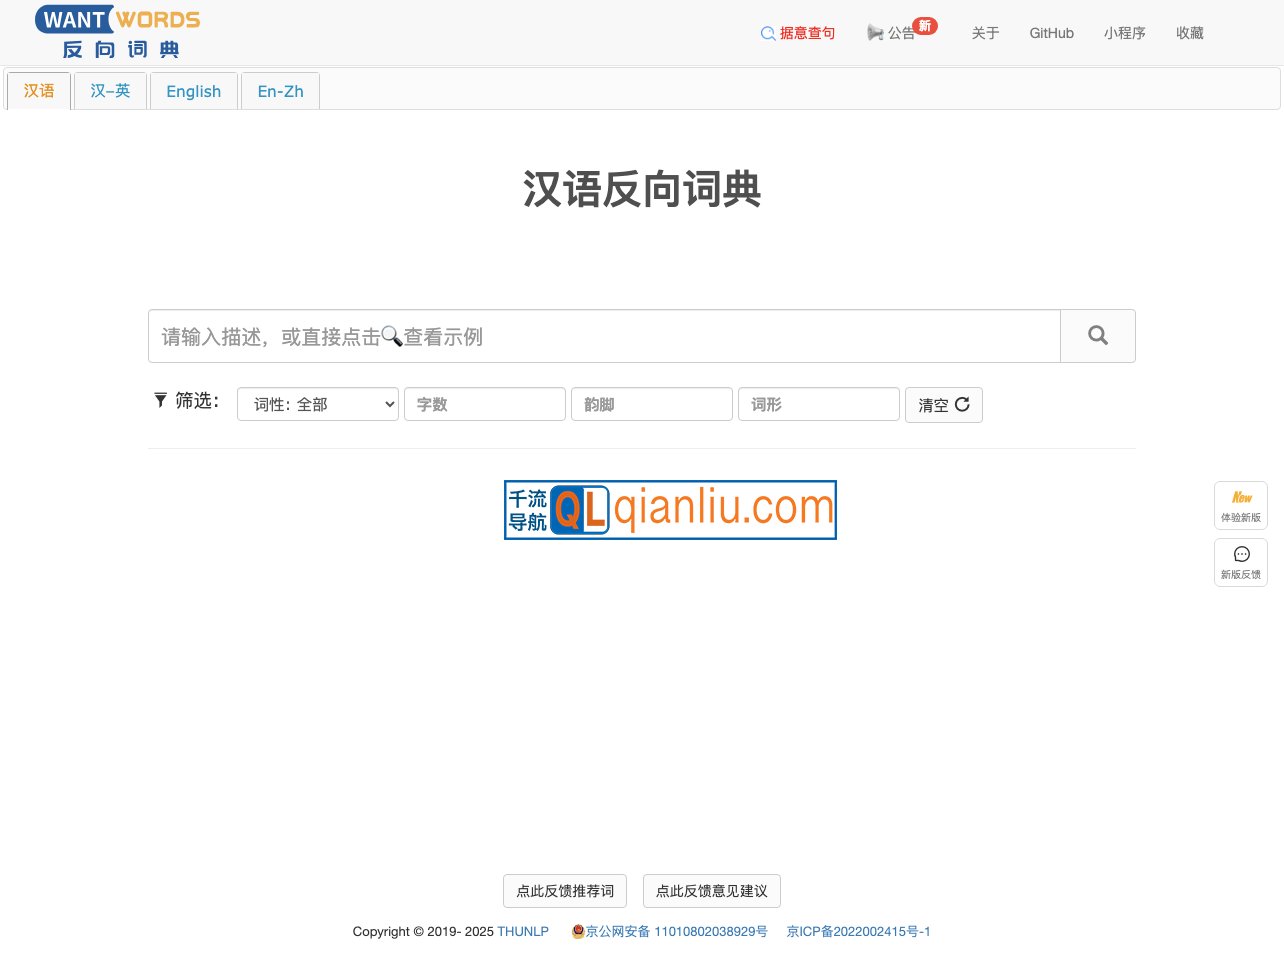Image resolution: width=1284 pixels, height=962 pixels.
Task: Open 据意查句 via its magnifier icon
Action: click(766, 33)
